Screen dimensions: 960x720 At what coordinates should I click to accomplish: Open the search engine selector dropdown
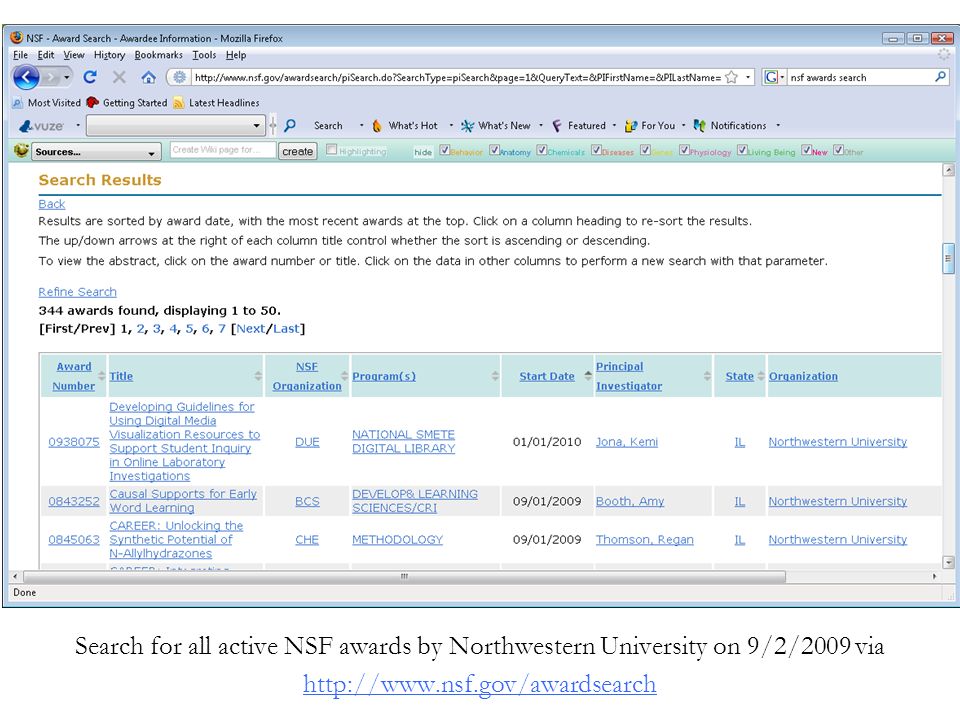pyautogui.click(x=782, y=77)
